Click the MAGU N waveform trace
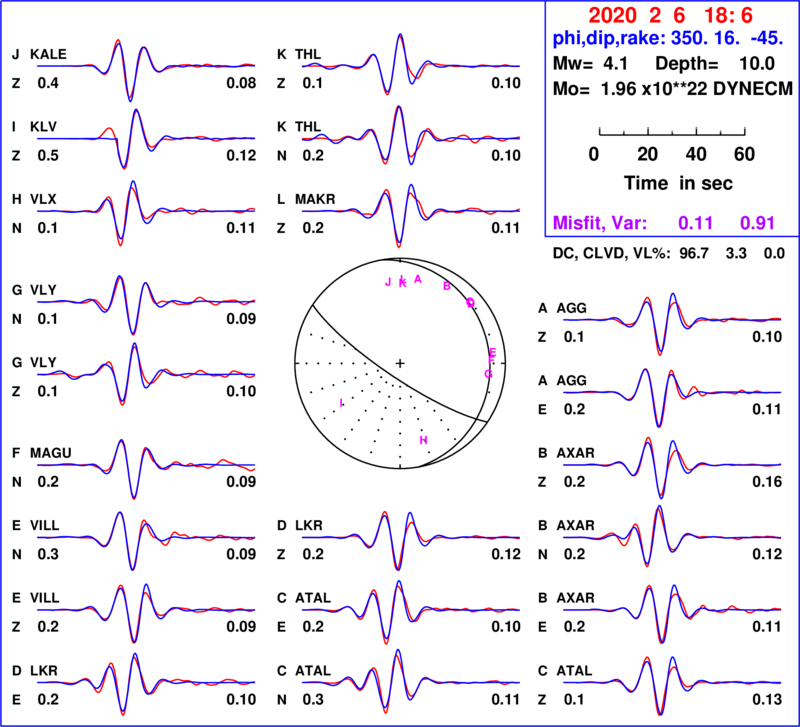The width and height of the screenshot is (800, 727). (x=146, y=467)
